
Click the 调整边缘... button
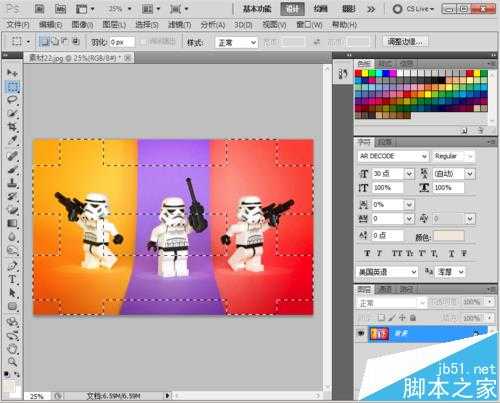[405, 42]
